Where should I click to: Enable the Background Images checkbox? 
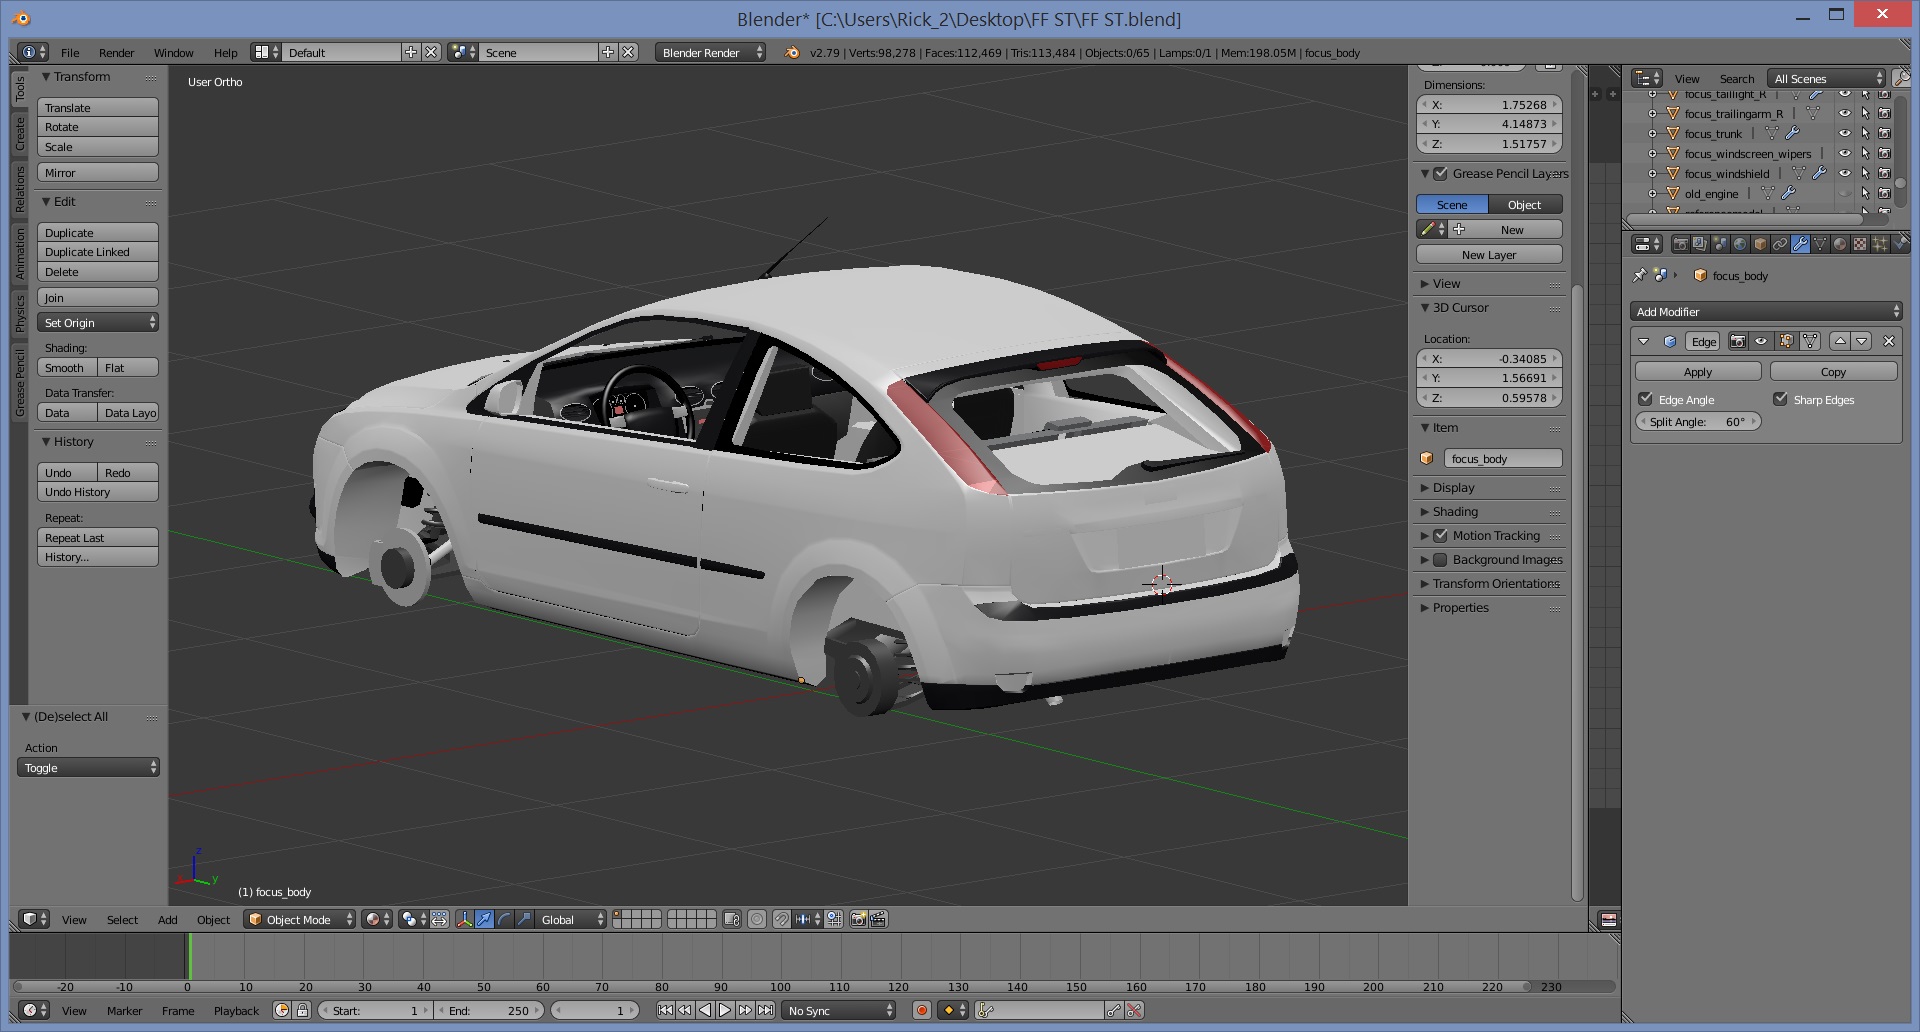tap(1441, 560)
